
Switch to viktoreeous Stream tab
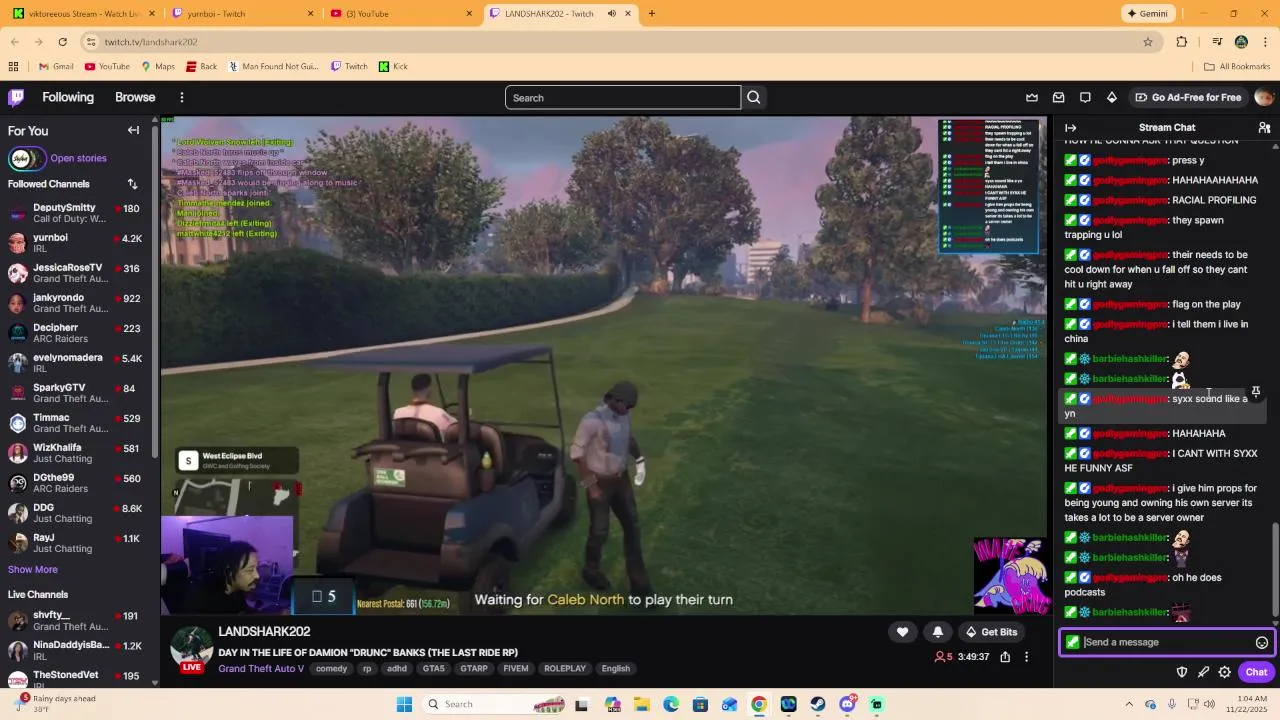click(x=85, y=13)
